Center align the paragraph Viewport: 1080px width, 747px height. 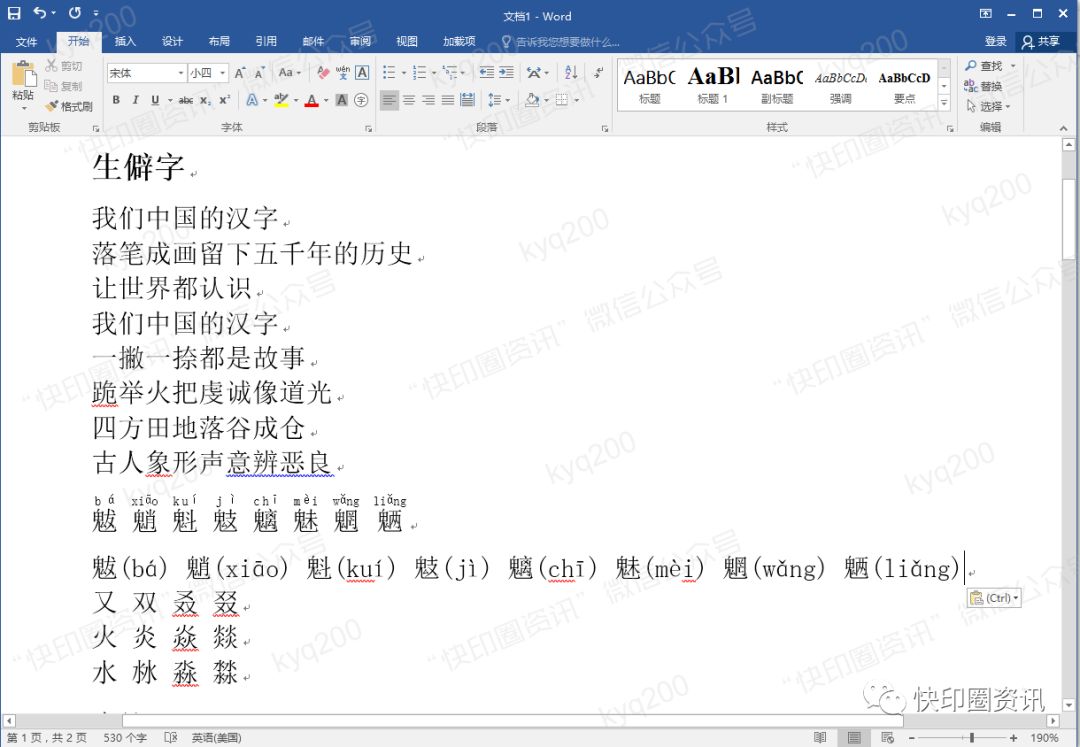tap(409, 100)
